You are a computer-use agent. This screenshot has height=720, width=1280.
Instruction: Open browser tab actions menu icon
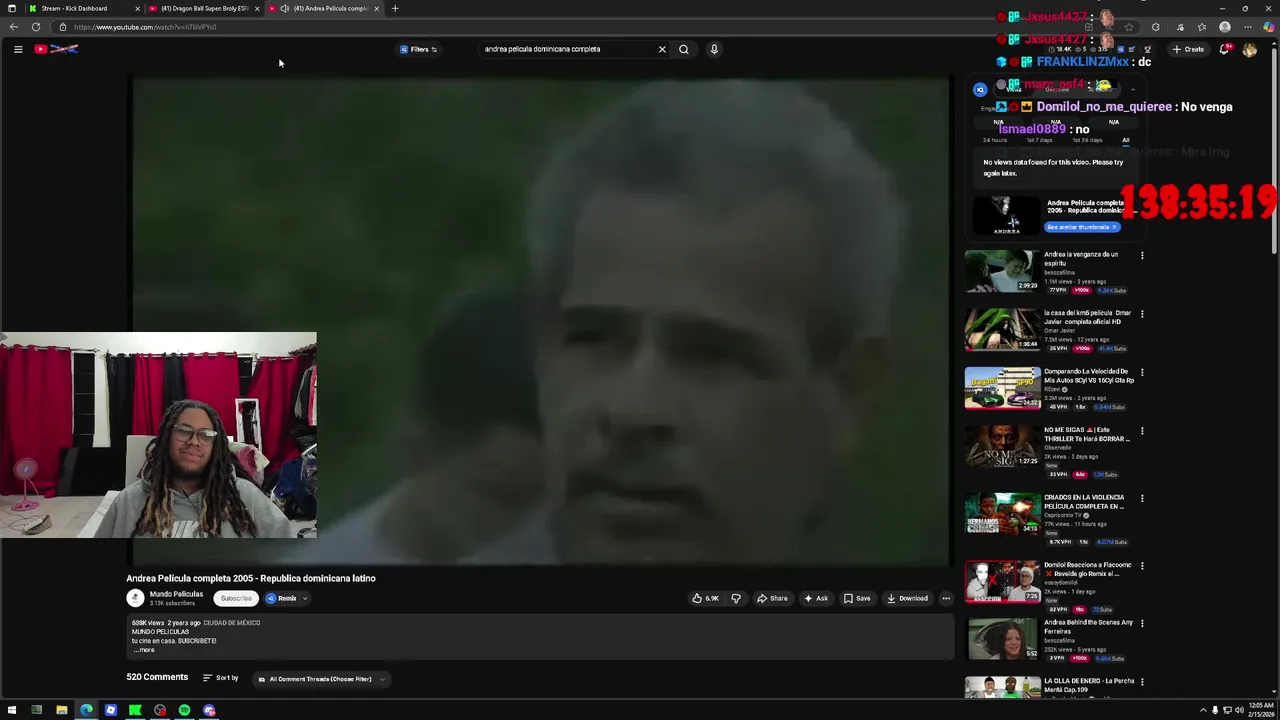pyautogui.click(x=11, y=8)
